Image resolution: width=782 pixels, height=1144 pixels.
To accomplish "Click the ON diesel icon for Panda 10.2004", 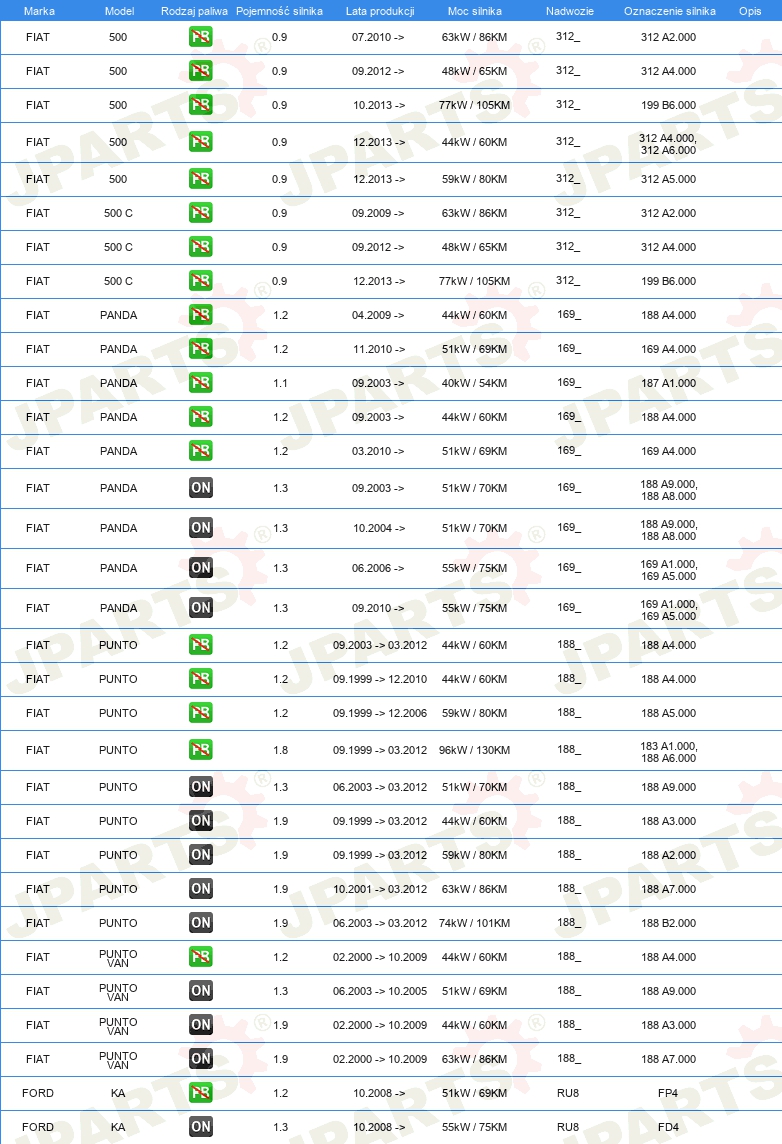I will 201,527.
